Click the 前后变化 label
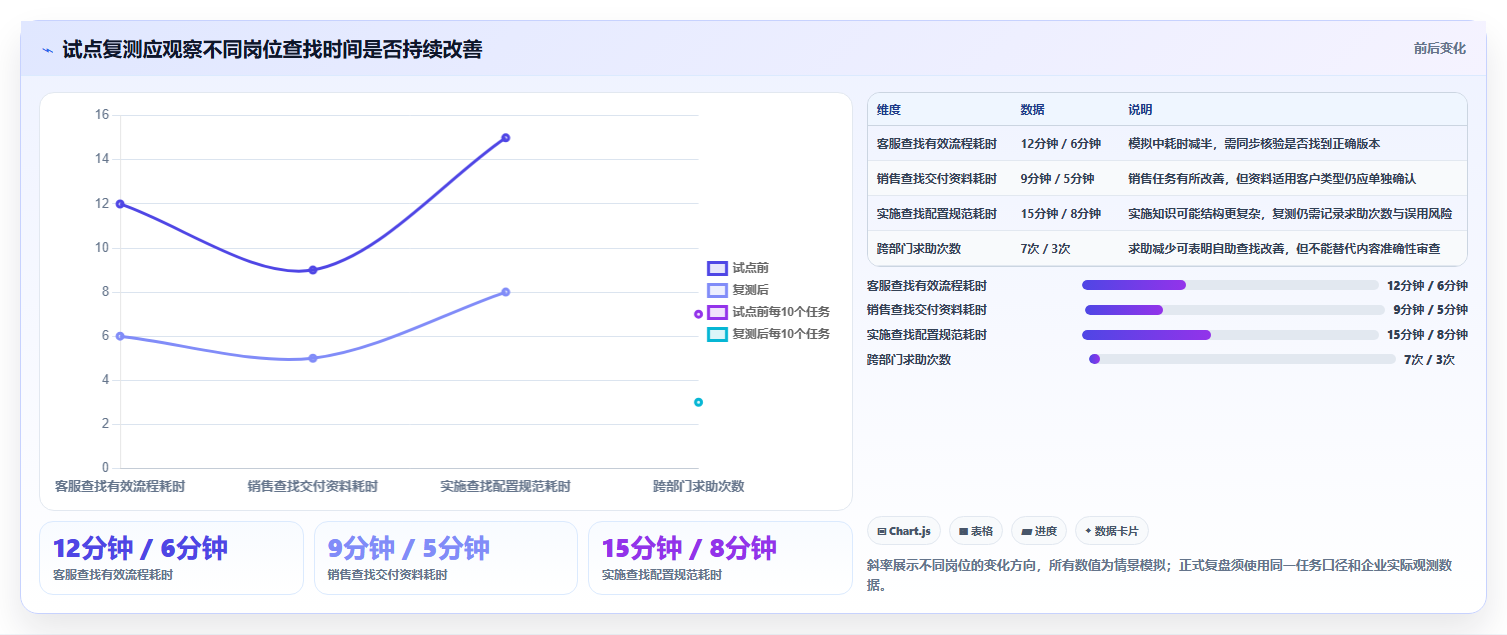 coord(1439,48)
